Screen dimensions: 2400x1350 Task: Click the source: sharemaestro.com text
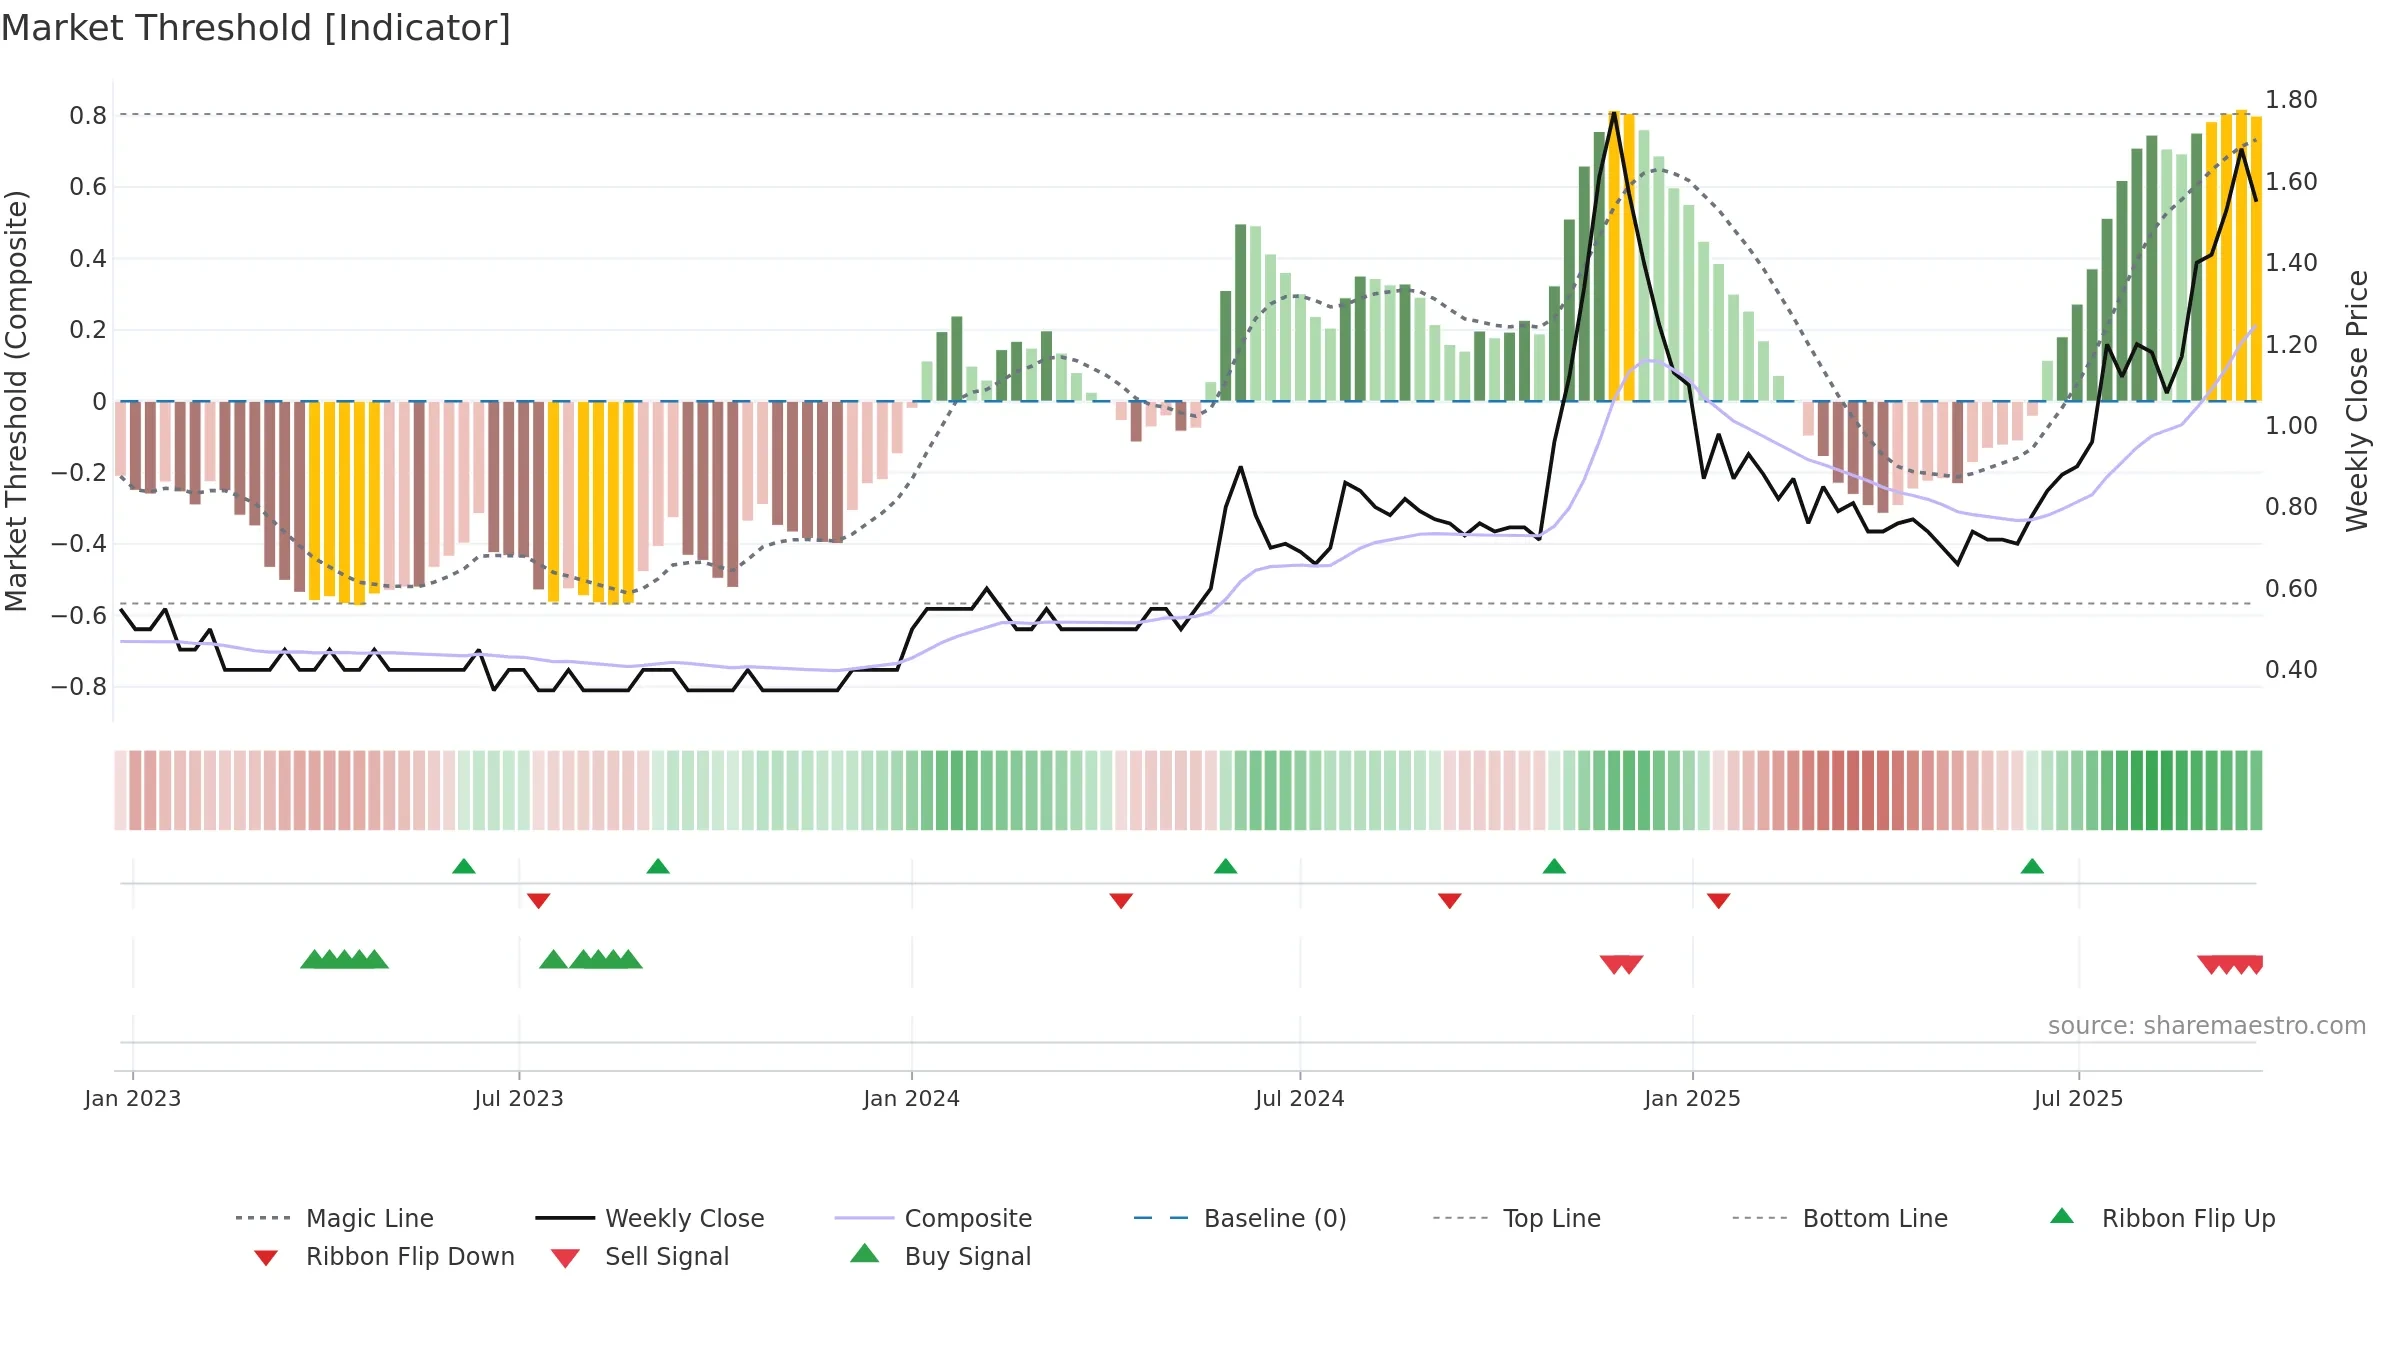(2207, 1026)
